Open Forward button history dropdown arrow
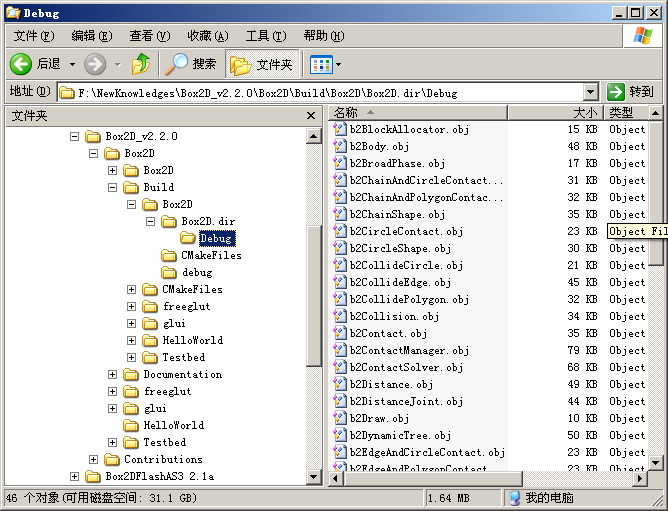This screenshot has width=668, height=511. (x=118, y=65)
